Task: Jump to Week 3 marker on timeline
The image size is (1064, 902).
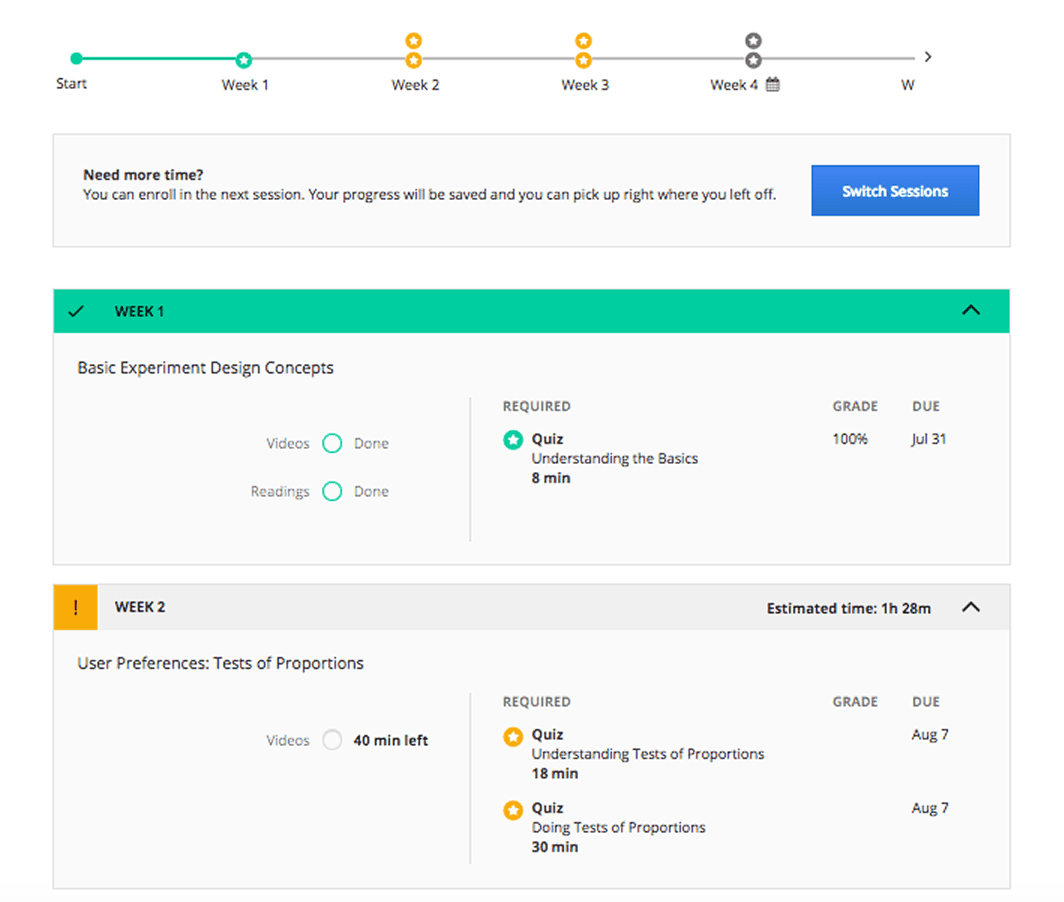Action: tap(584, 60)
